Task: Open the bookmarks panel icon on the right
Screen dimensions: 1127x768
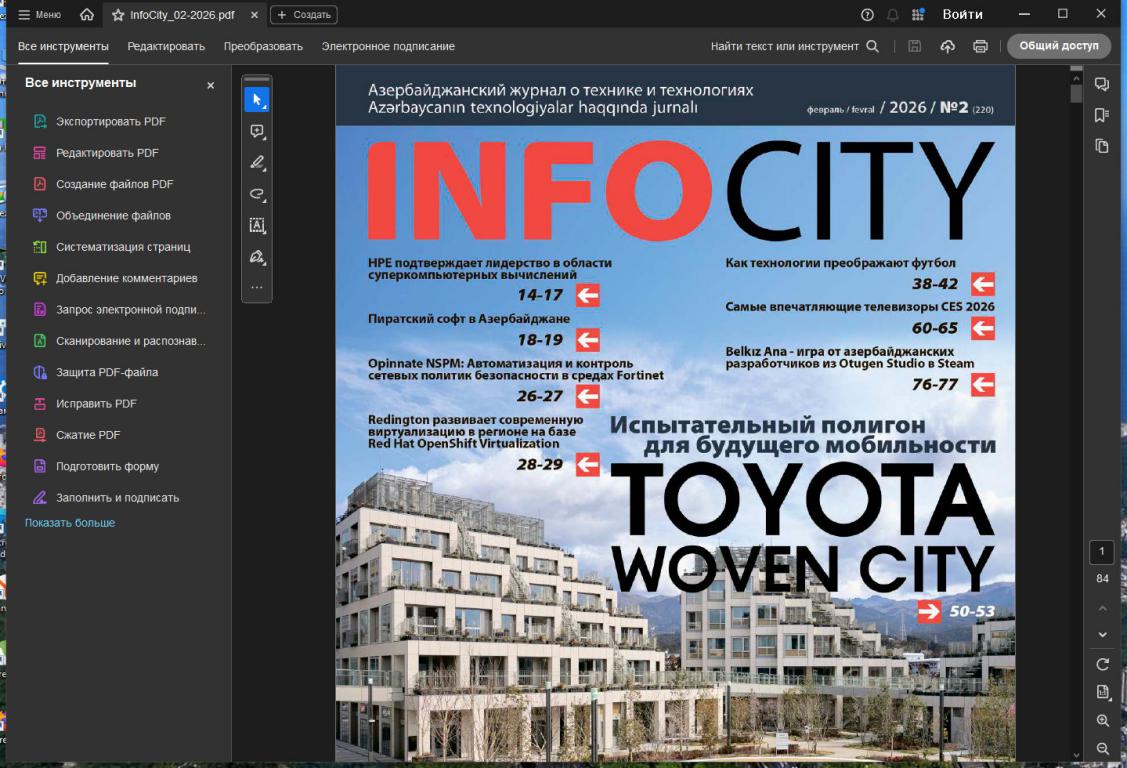Action: [1102, 115]
